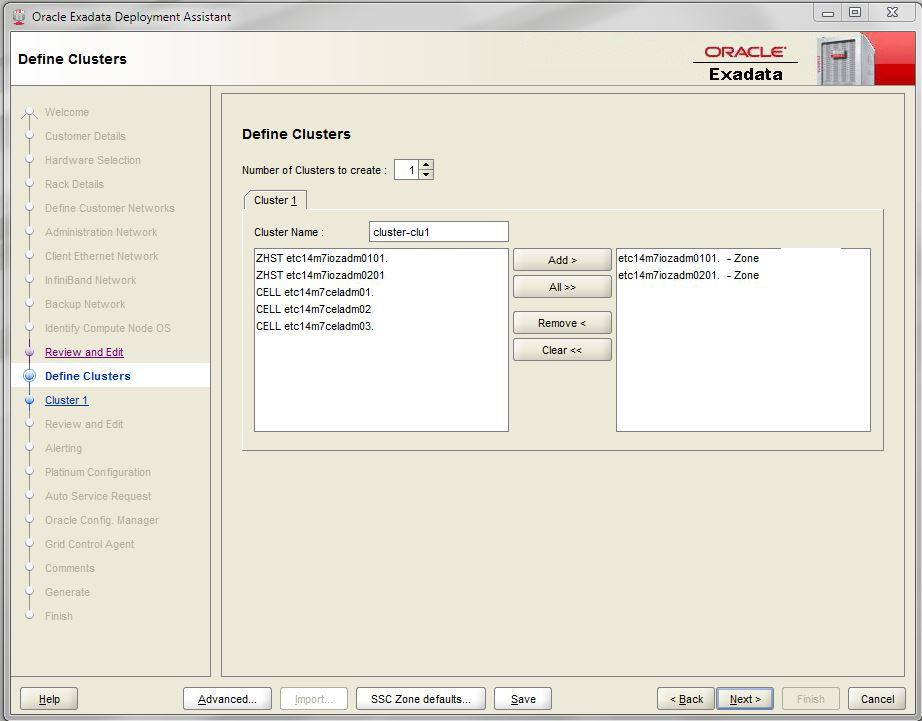Screen dimensions: 922x721
Task: Click the Exadata rack image in header
Action: click(x=844, y=60)
